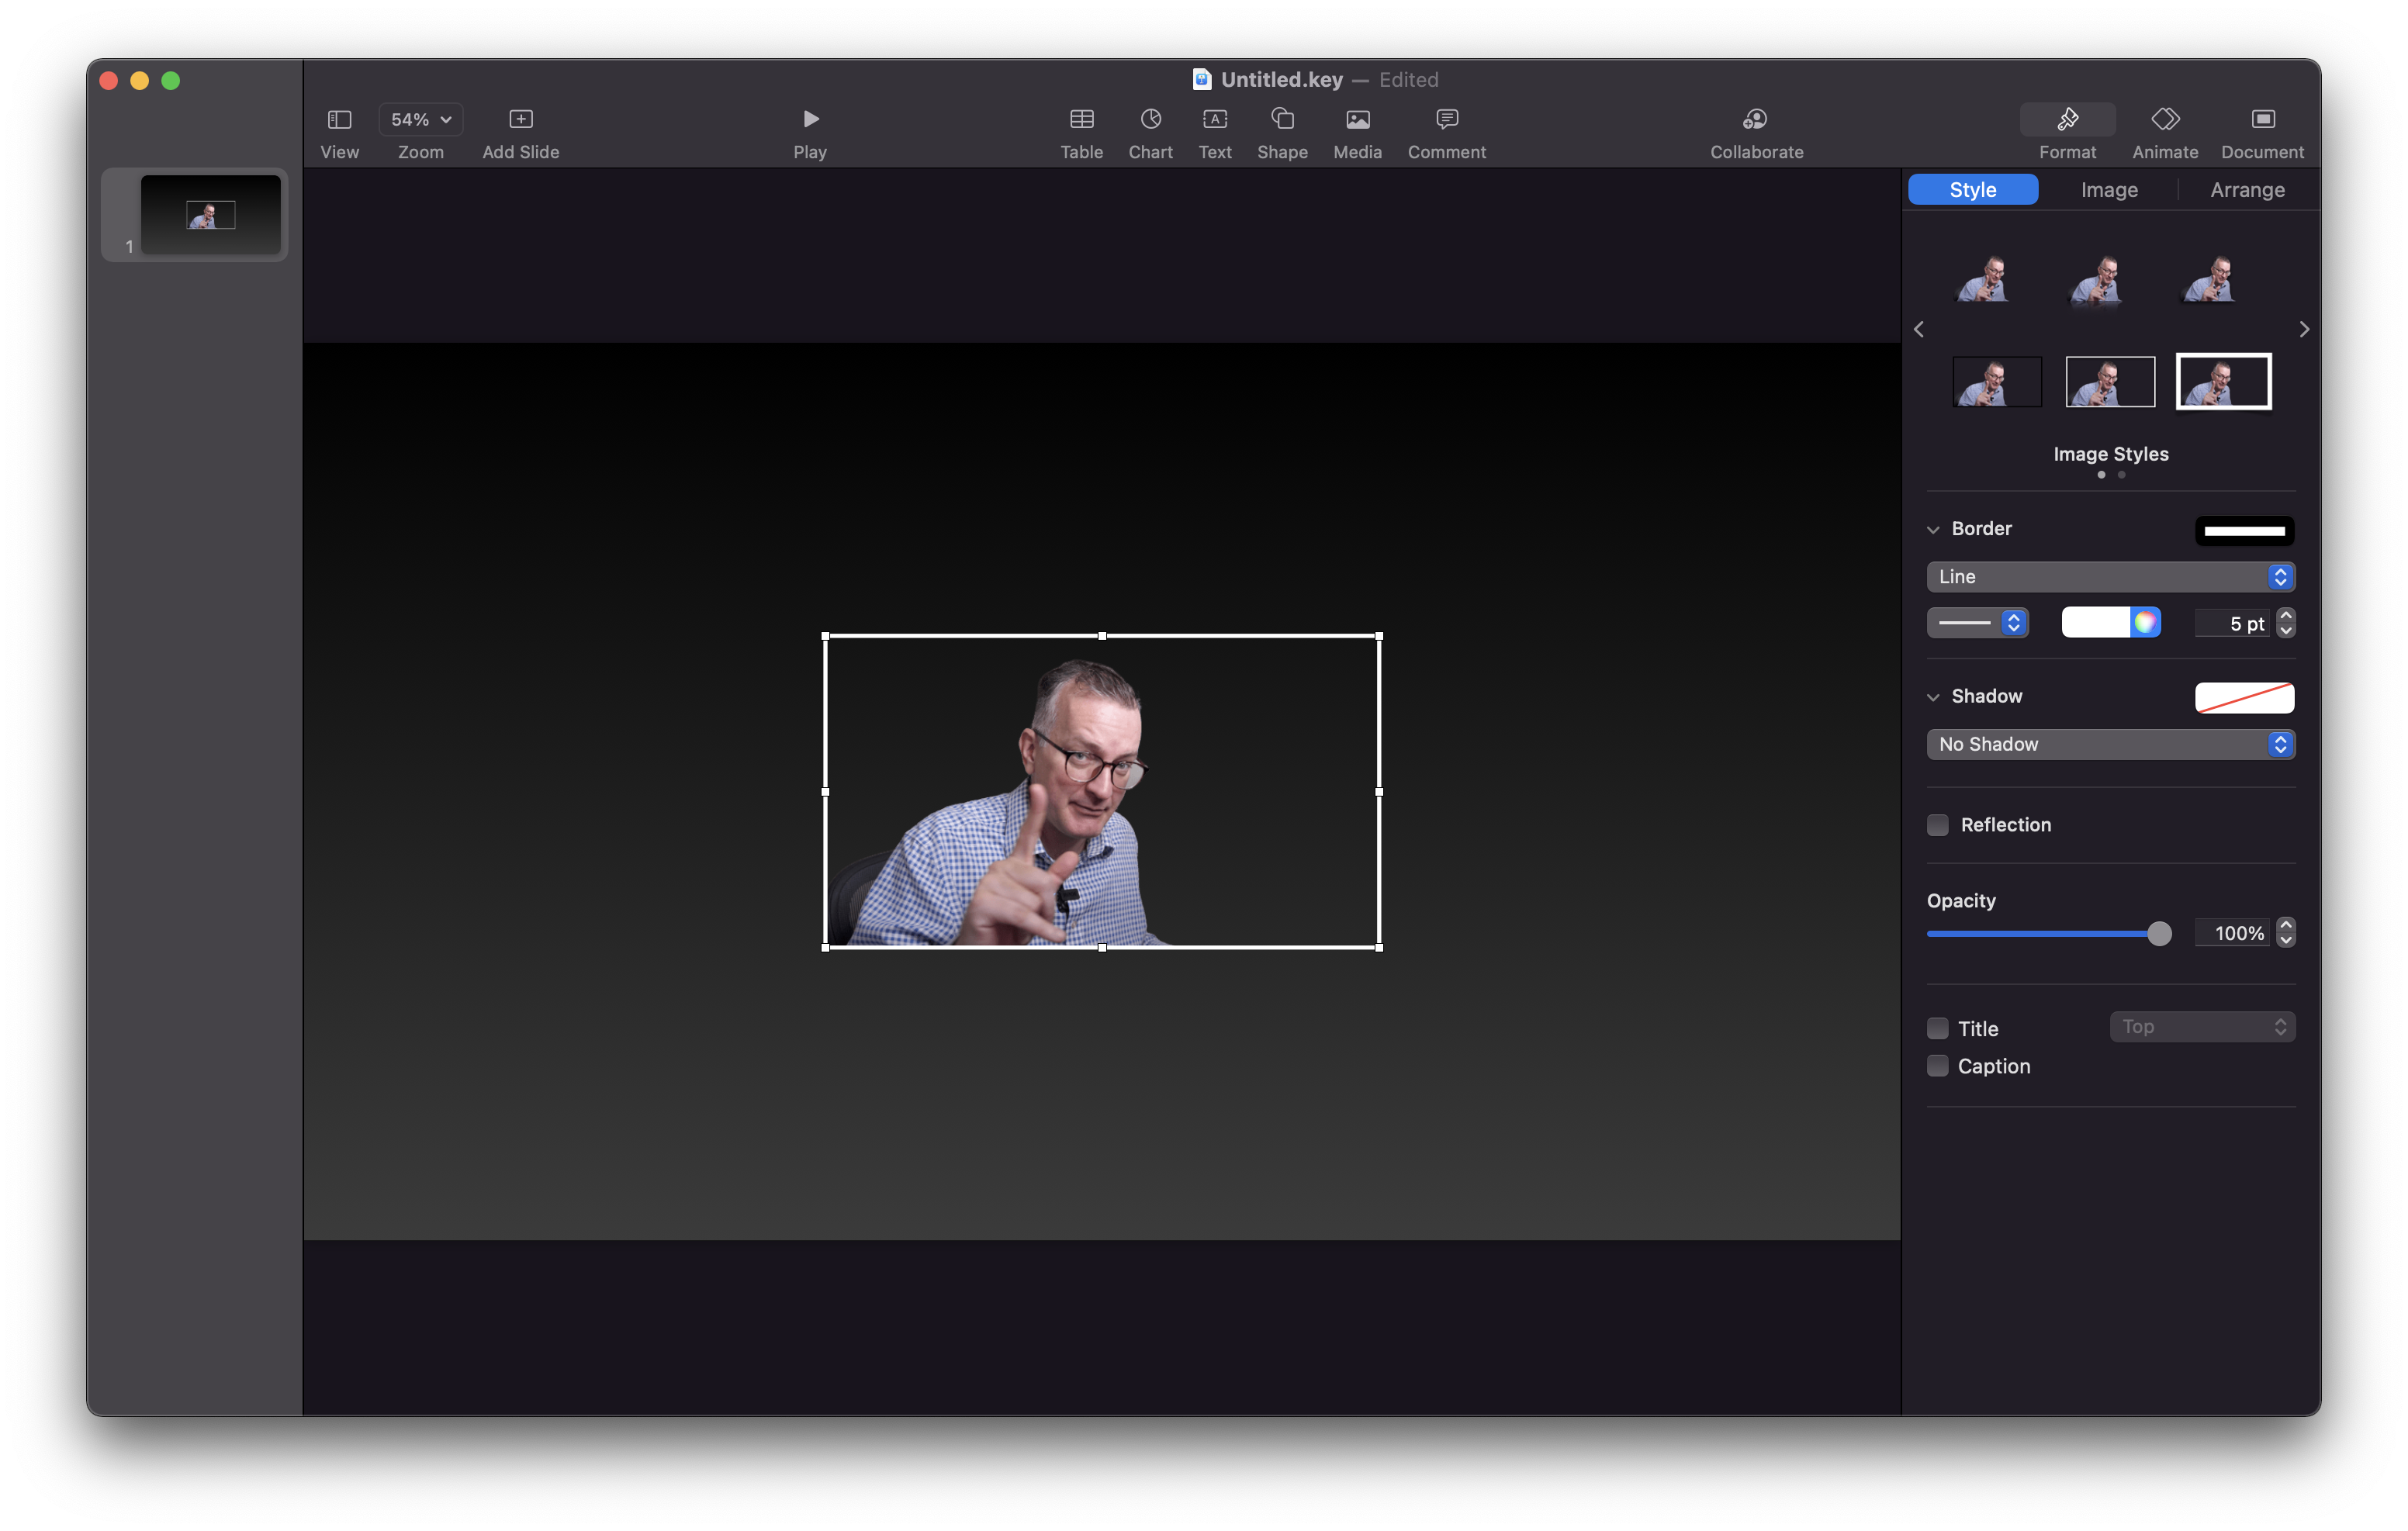Click the Add Slide button
This screenshot has height=1531, width=2408.
coord(520,119)
